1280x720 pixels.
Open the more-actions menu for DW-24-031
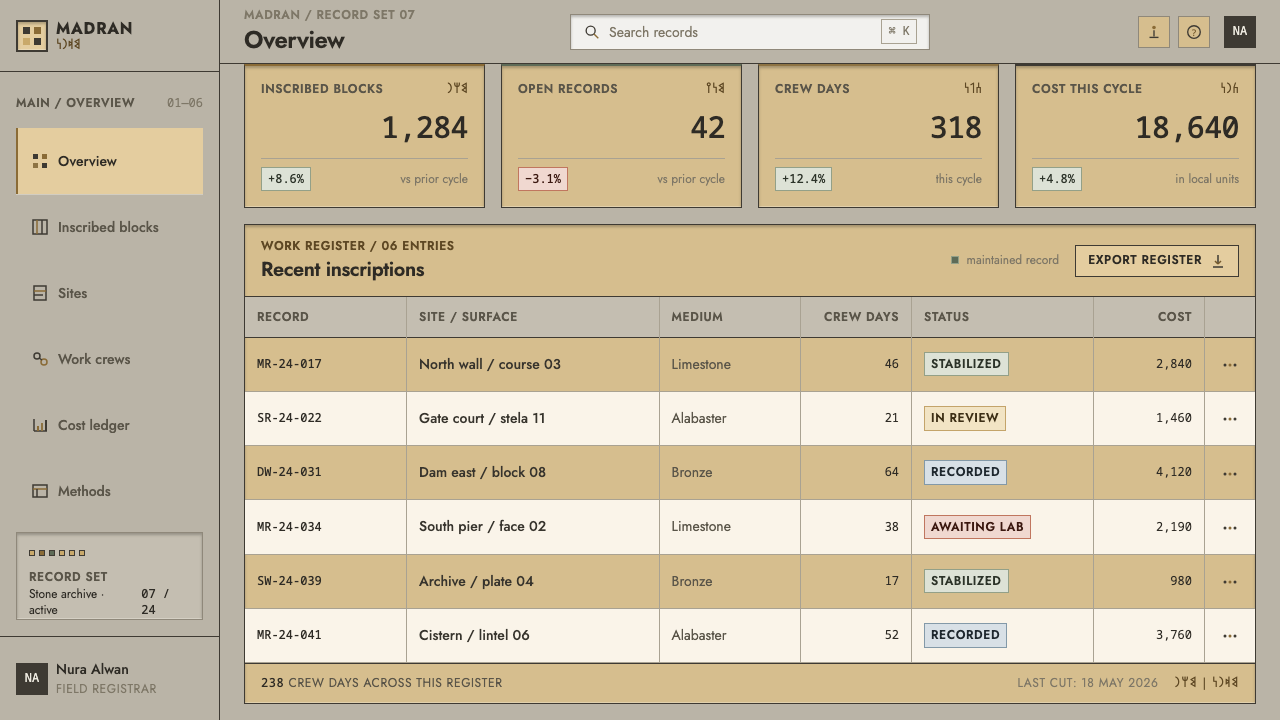1230,473
